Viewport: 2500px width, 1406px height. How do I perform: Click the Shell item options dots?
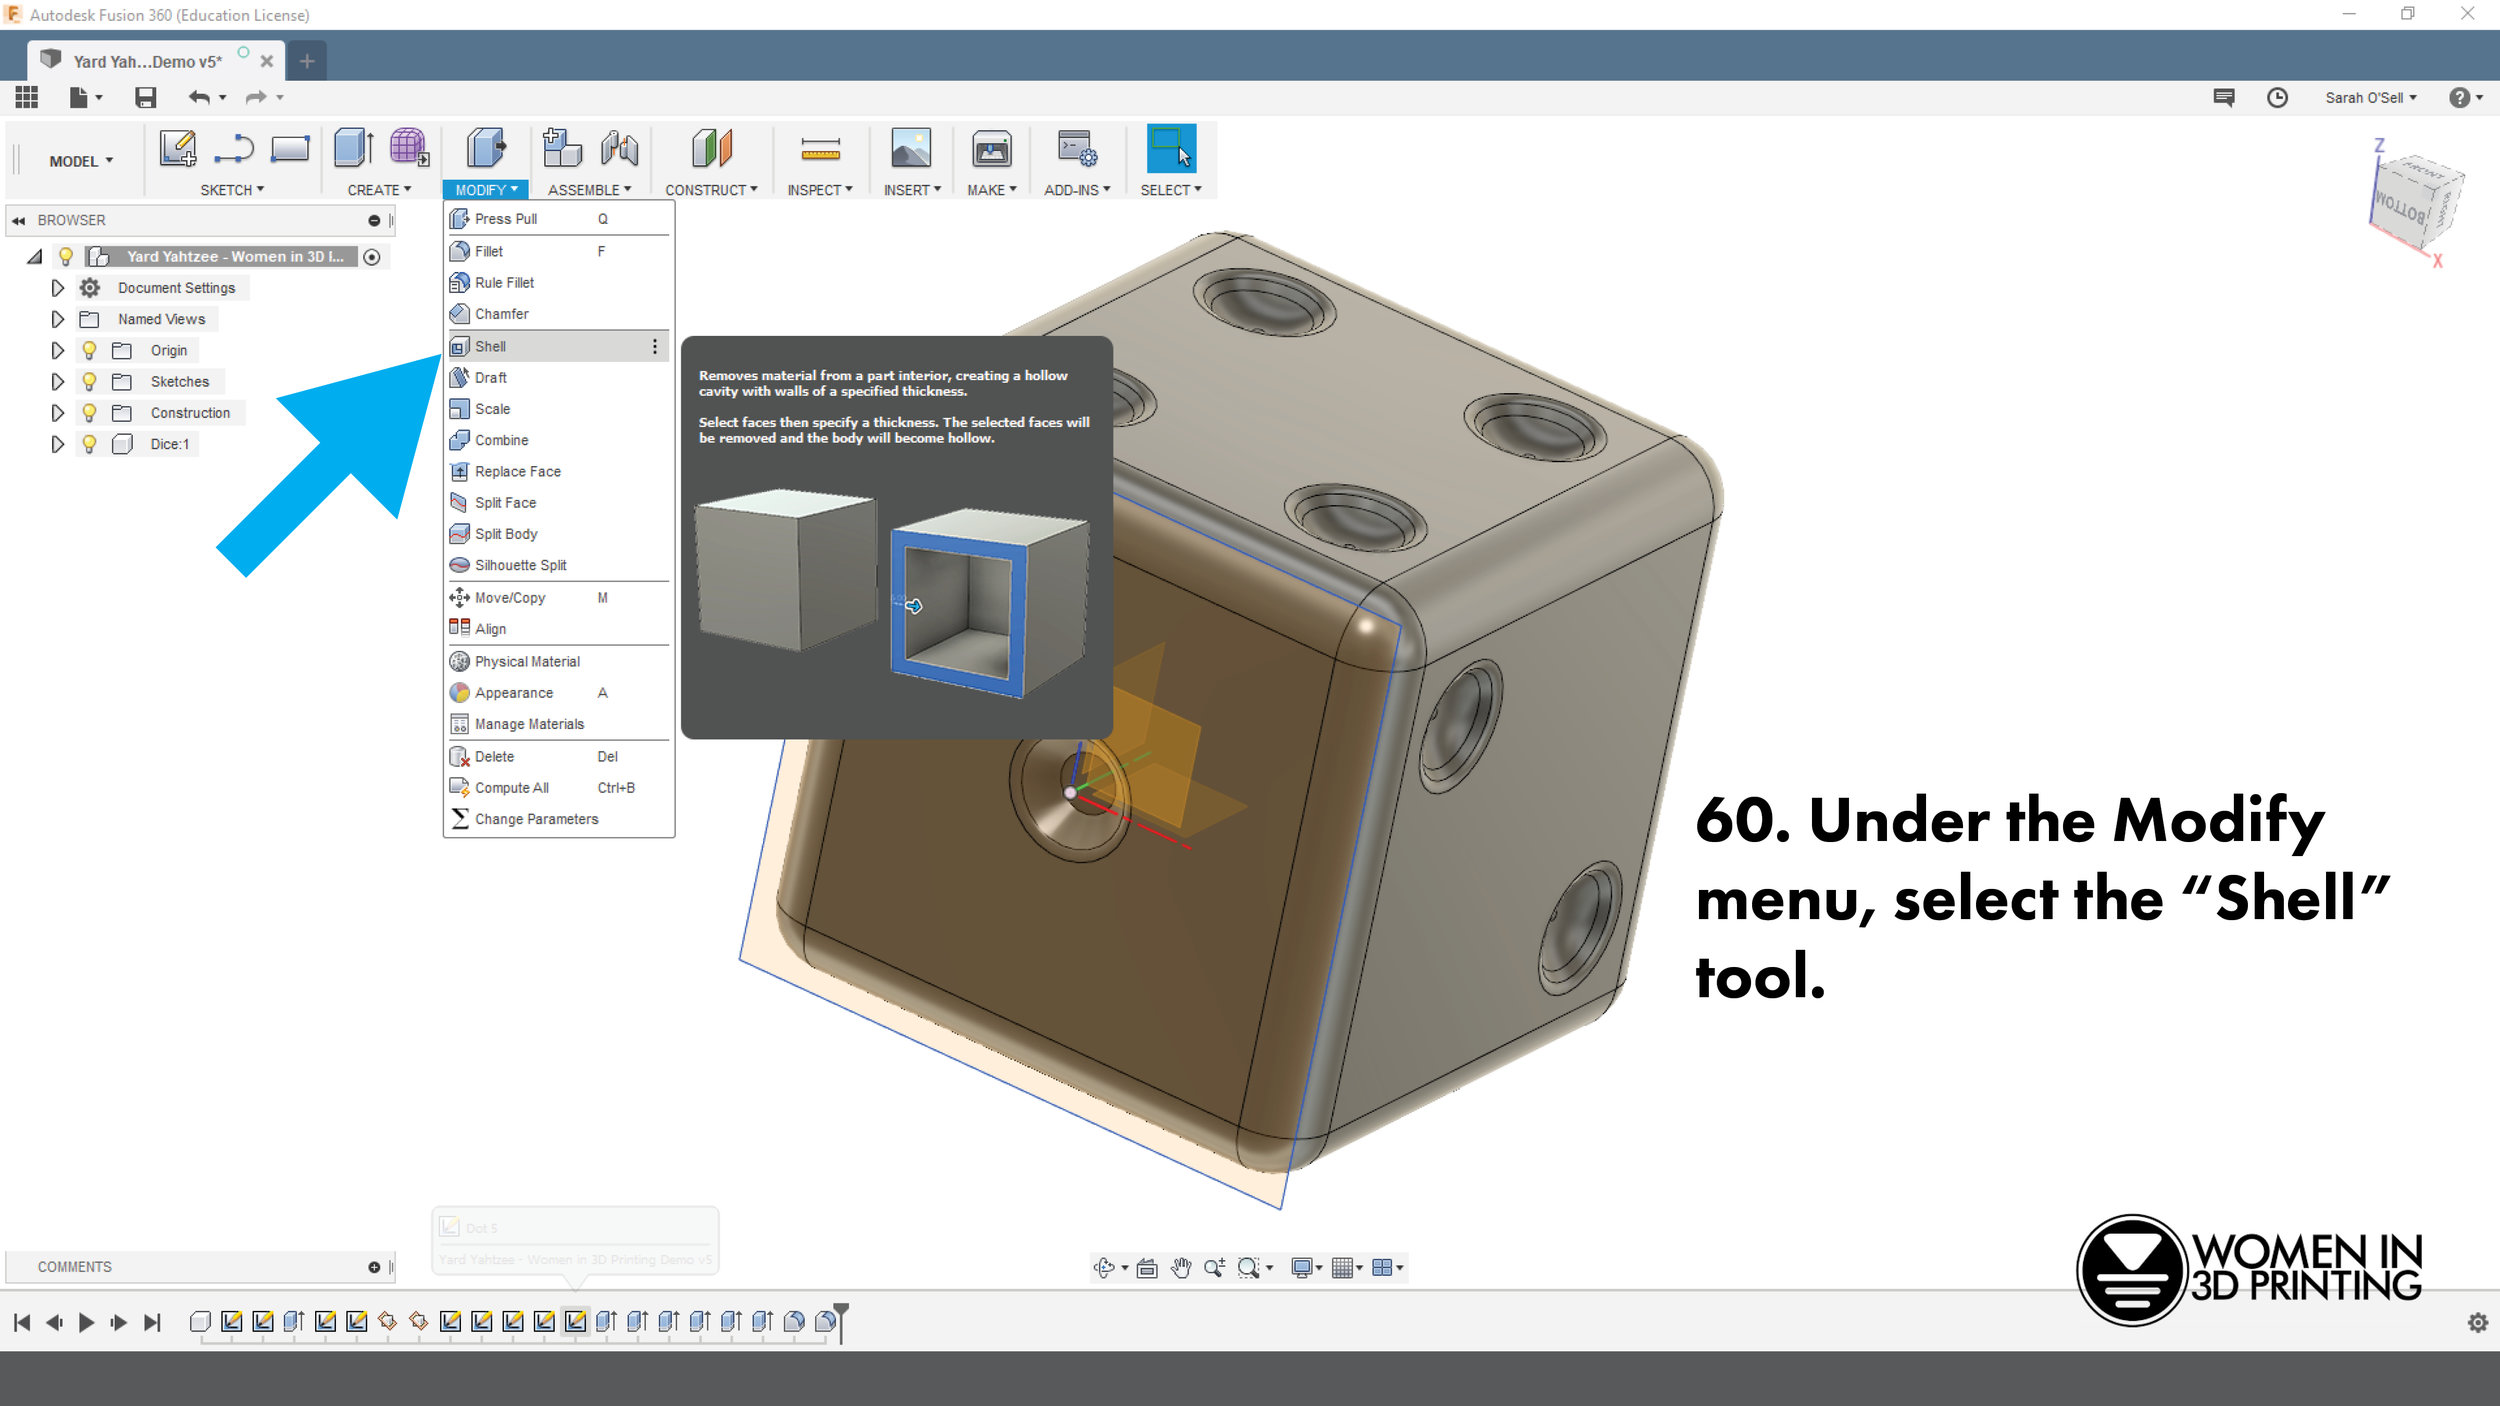click(655, 346)
